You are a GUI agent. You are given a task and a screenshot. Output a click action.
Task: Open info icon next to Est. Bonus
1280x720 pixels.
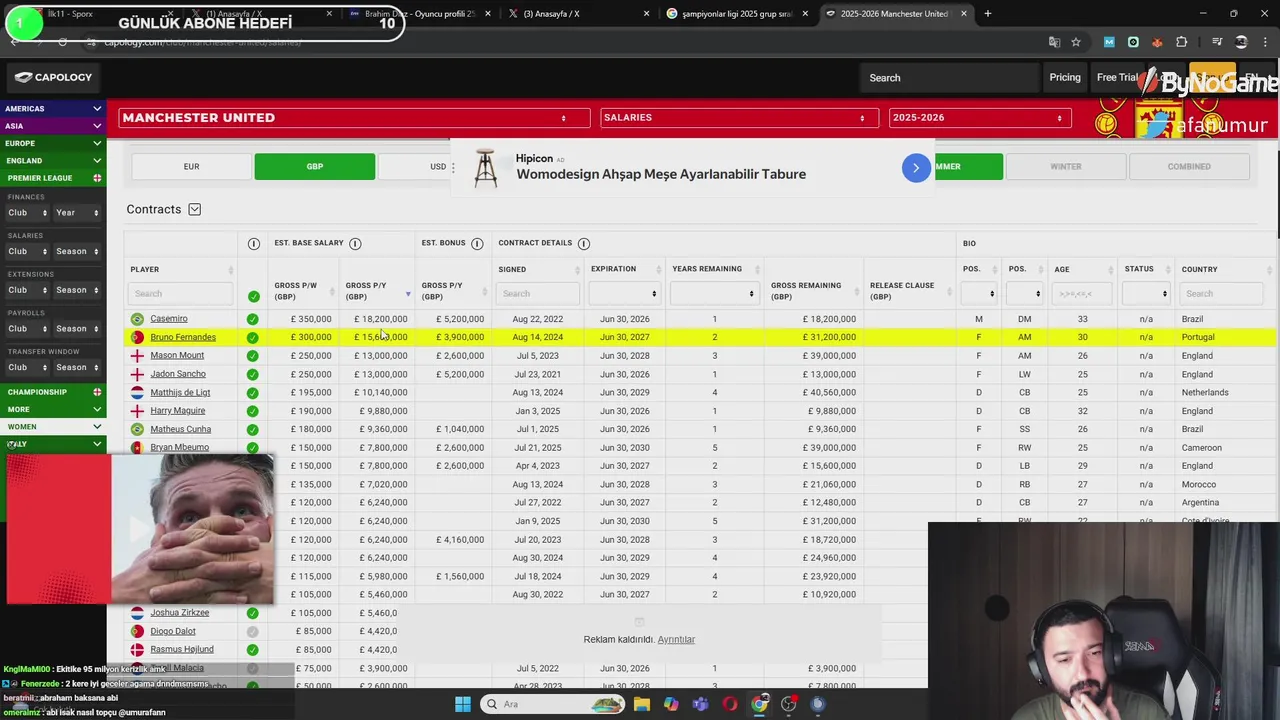[x=477, y=243]
